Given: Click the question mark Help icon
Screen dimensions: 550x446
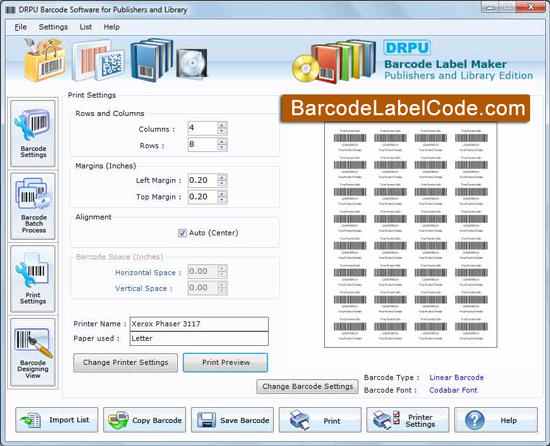Looking at the screenshot, I should pyautogui.click(x=475, y=420).
